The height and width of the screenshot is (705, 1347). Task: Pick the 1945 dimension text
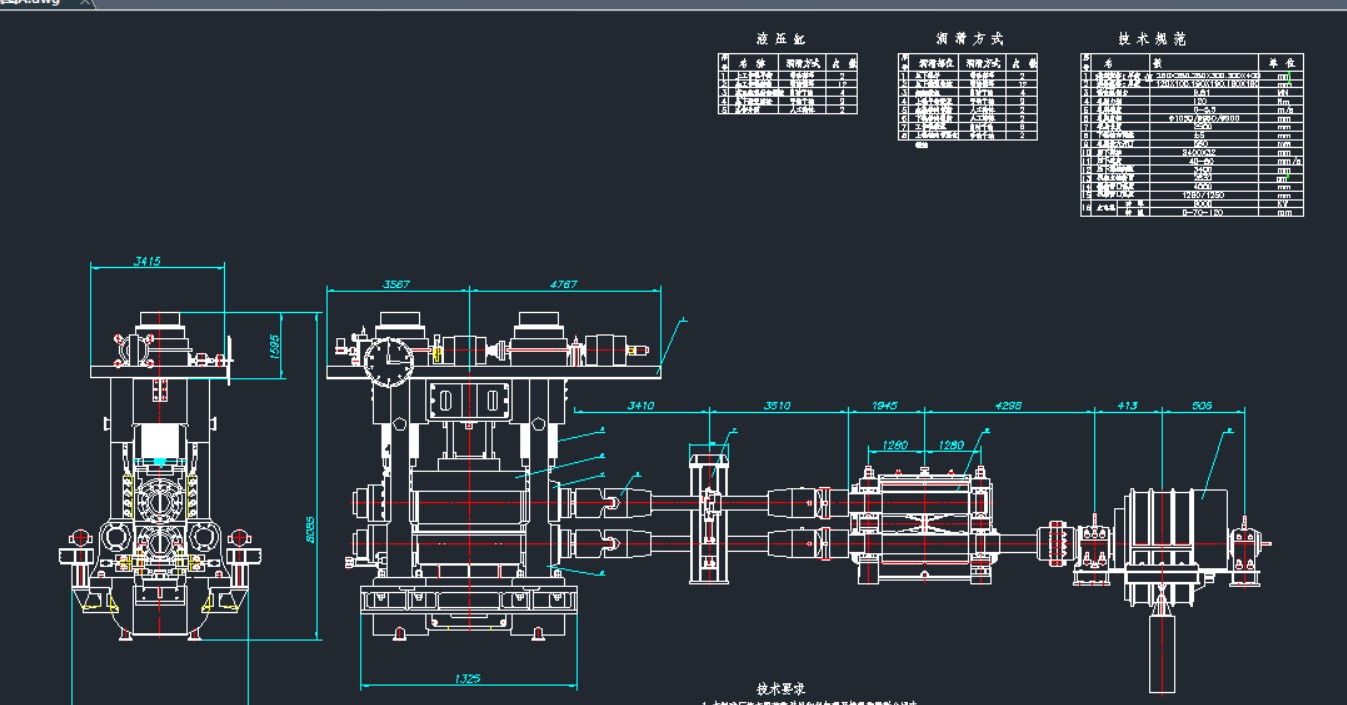pyautogui.click(x=885, y=406)
